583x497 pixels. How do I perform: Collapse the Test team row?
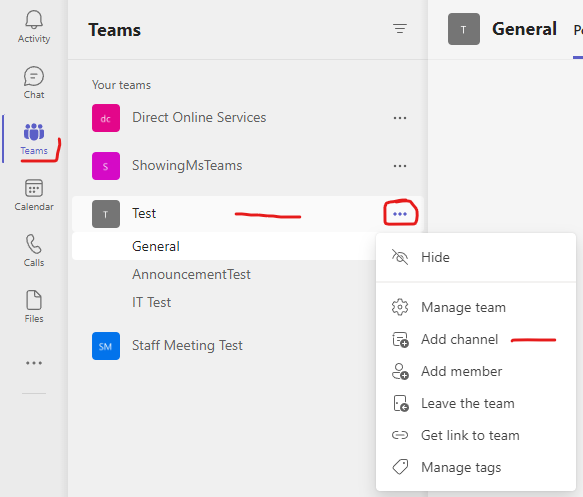tap(248, 214)
